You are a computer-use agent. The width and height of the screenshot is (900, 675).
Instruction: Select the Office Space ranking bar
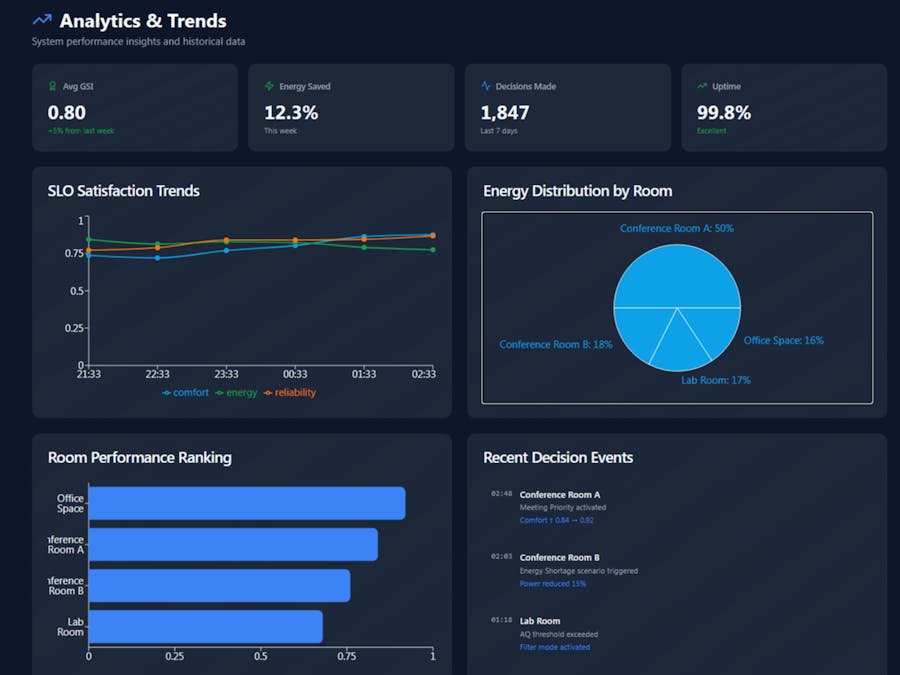click(247, 503)
